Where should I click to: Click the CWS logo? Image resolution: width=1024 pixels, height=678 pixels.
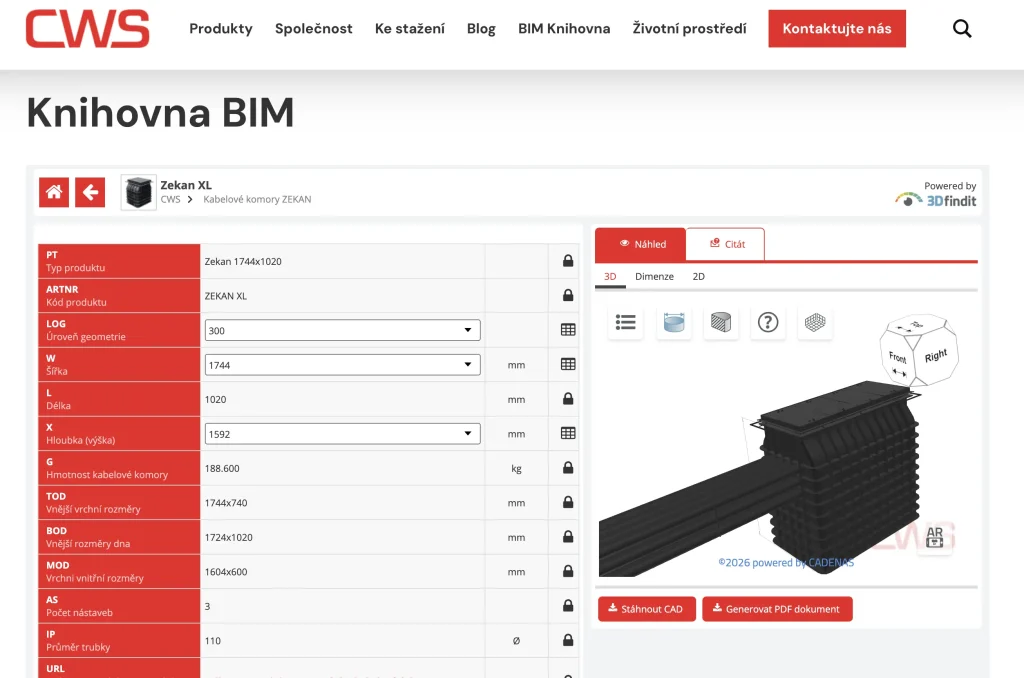click(x=88, y=29)
